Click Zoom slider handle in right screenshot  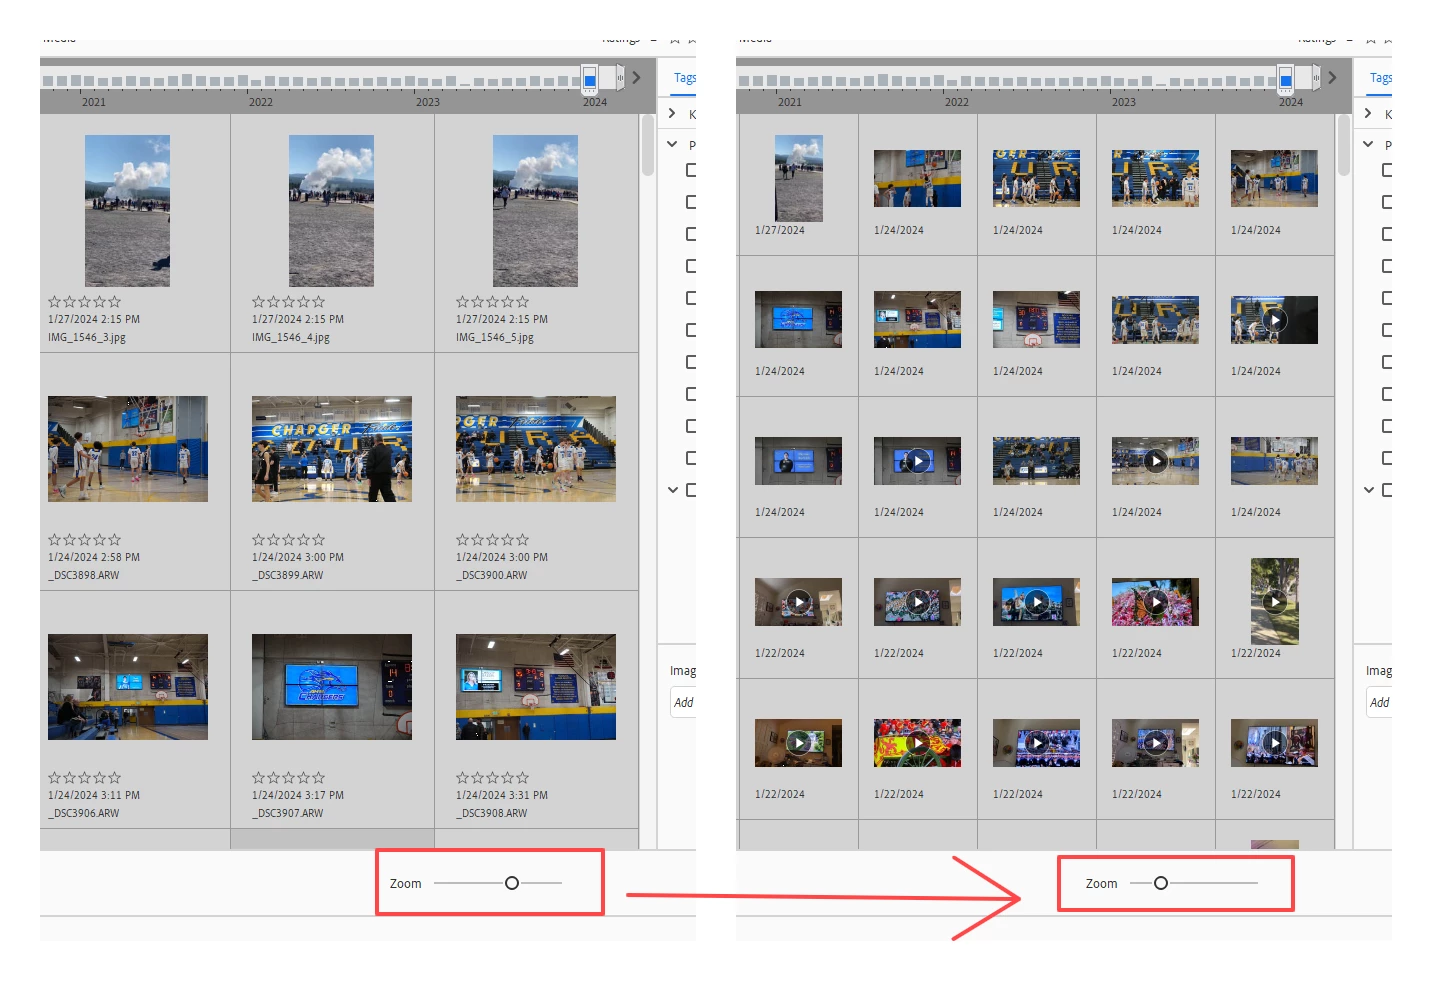(x=1161, y=883)
